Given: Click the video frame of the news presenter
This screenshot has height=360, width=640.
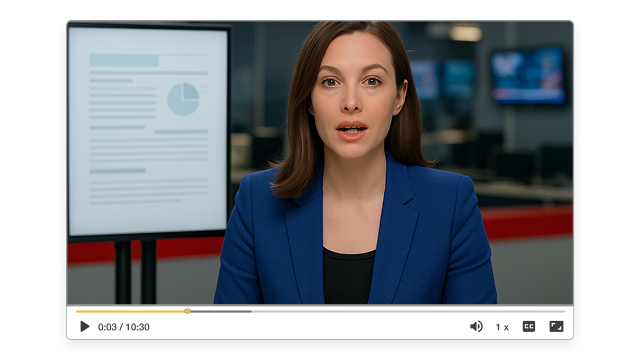Looking at the screenshot, I should tap(320, 162).
